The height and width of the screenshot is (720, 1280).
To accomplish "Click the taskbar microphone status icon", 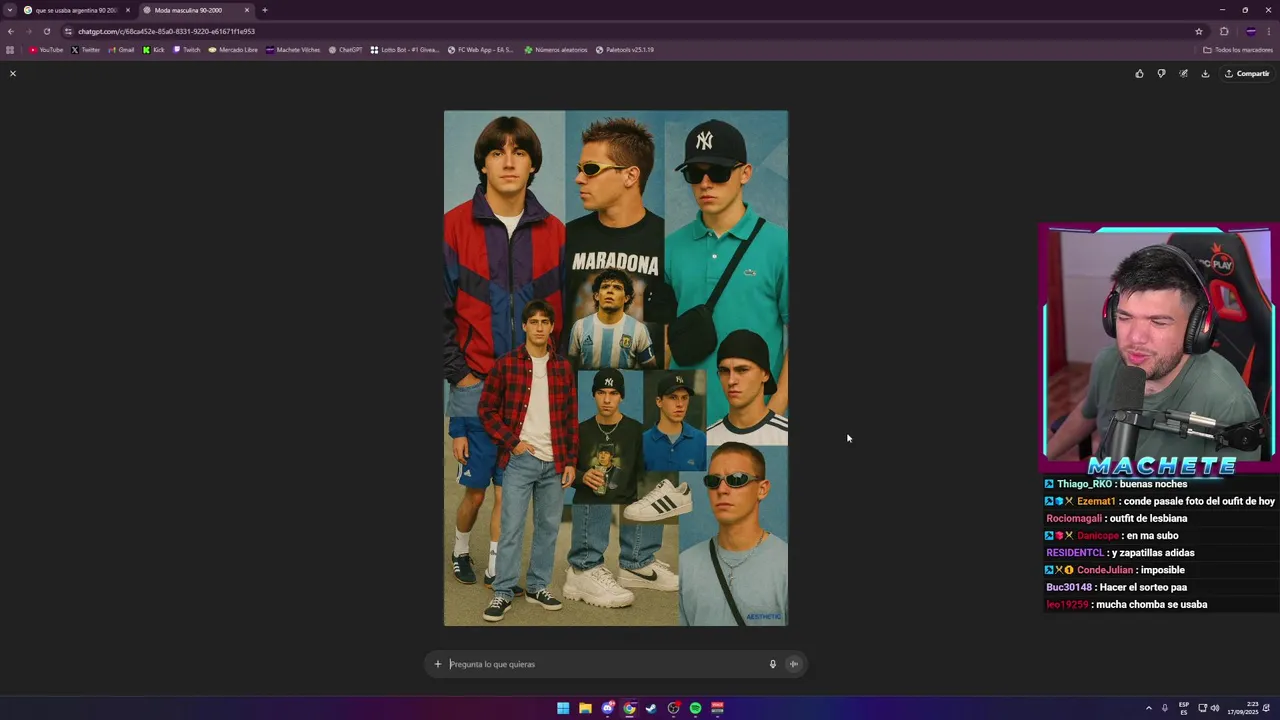I will pos(1164,708).
